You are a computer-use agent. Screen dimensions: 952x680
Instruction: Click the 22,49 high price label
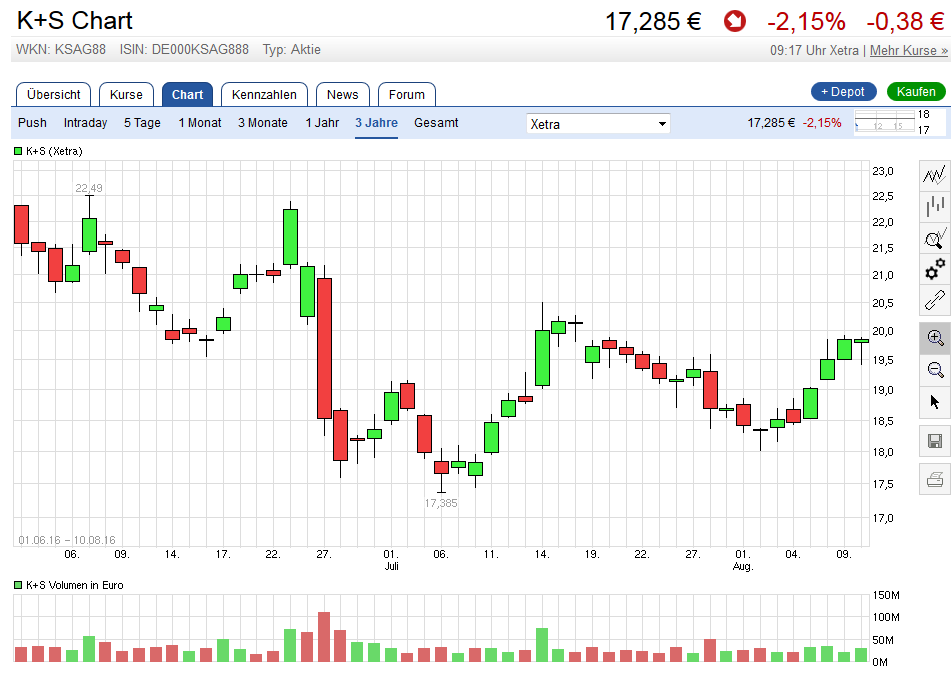[89, 188]
